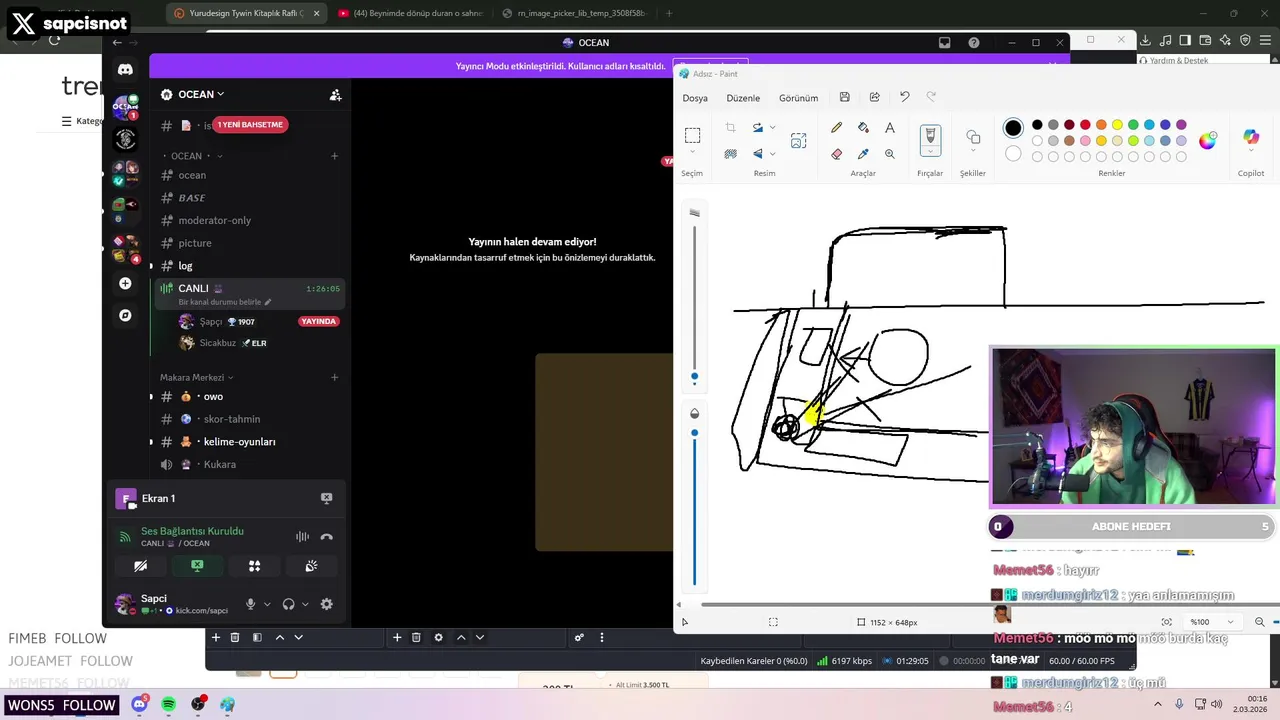
Task: Open the Düzenle menu in Paint
Action: 743,98
